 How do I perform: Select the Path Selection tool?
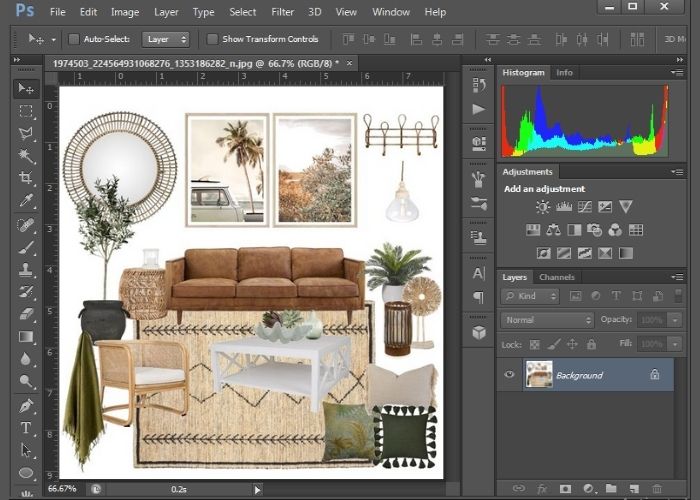[x=26, y=450]
